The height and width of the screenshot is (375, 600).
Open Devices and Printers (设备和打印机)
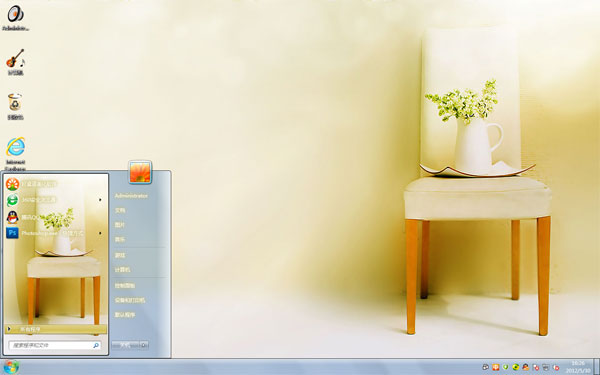coord(130,300)
